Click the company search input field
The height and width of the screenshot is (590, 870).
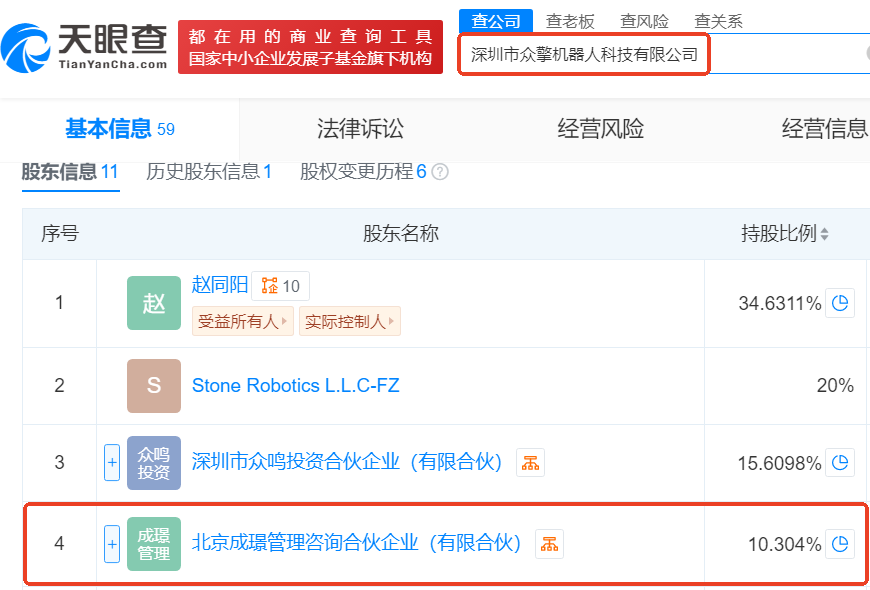664,54
